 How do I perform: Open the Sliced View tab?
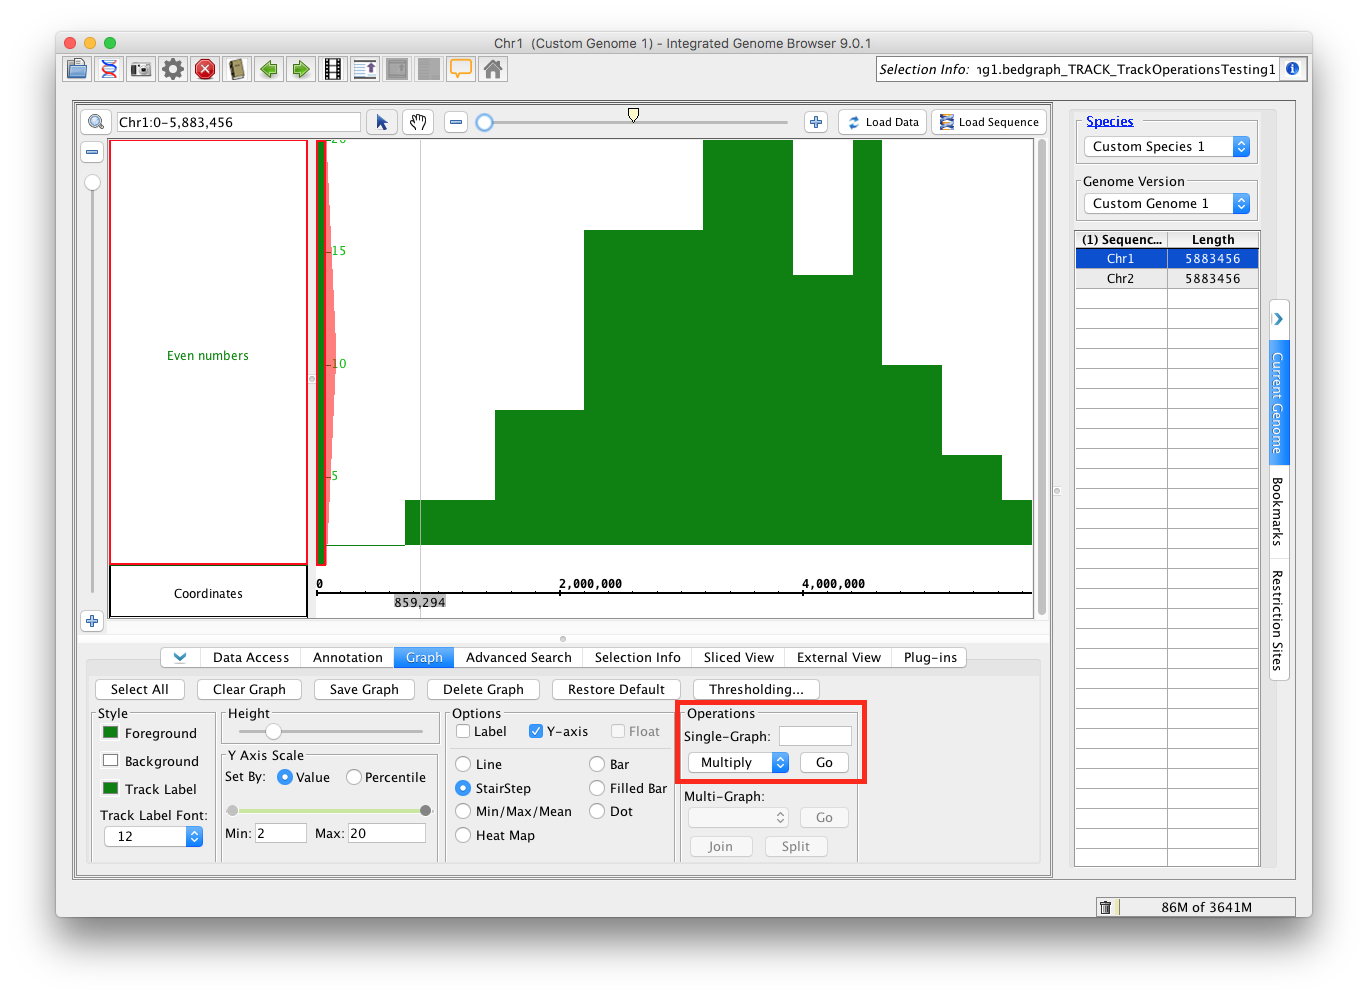coord(739,657)
